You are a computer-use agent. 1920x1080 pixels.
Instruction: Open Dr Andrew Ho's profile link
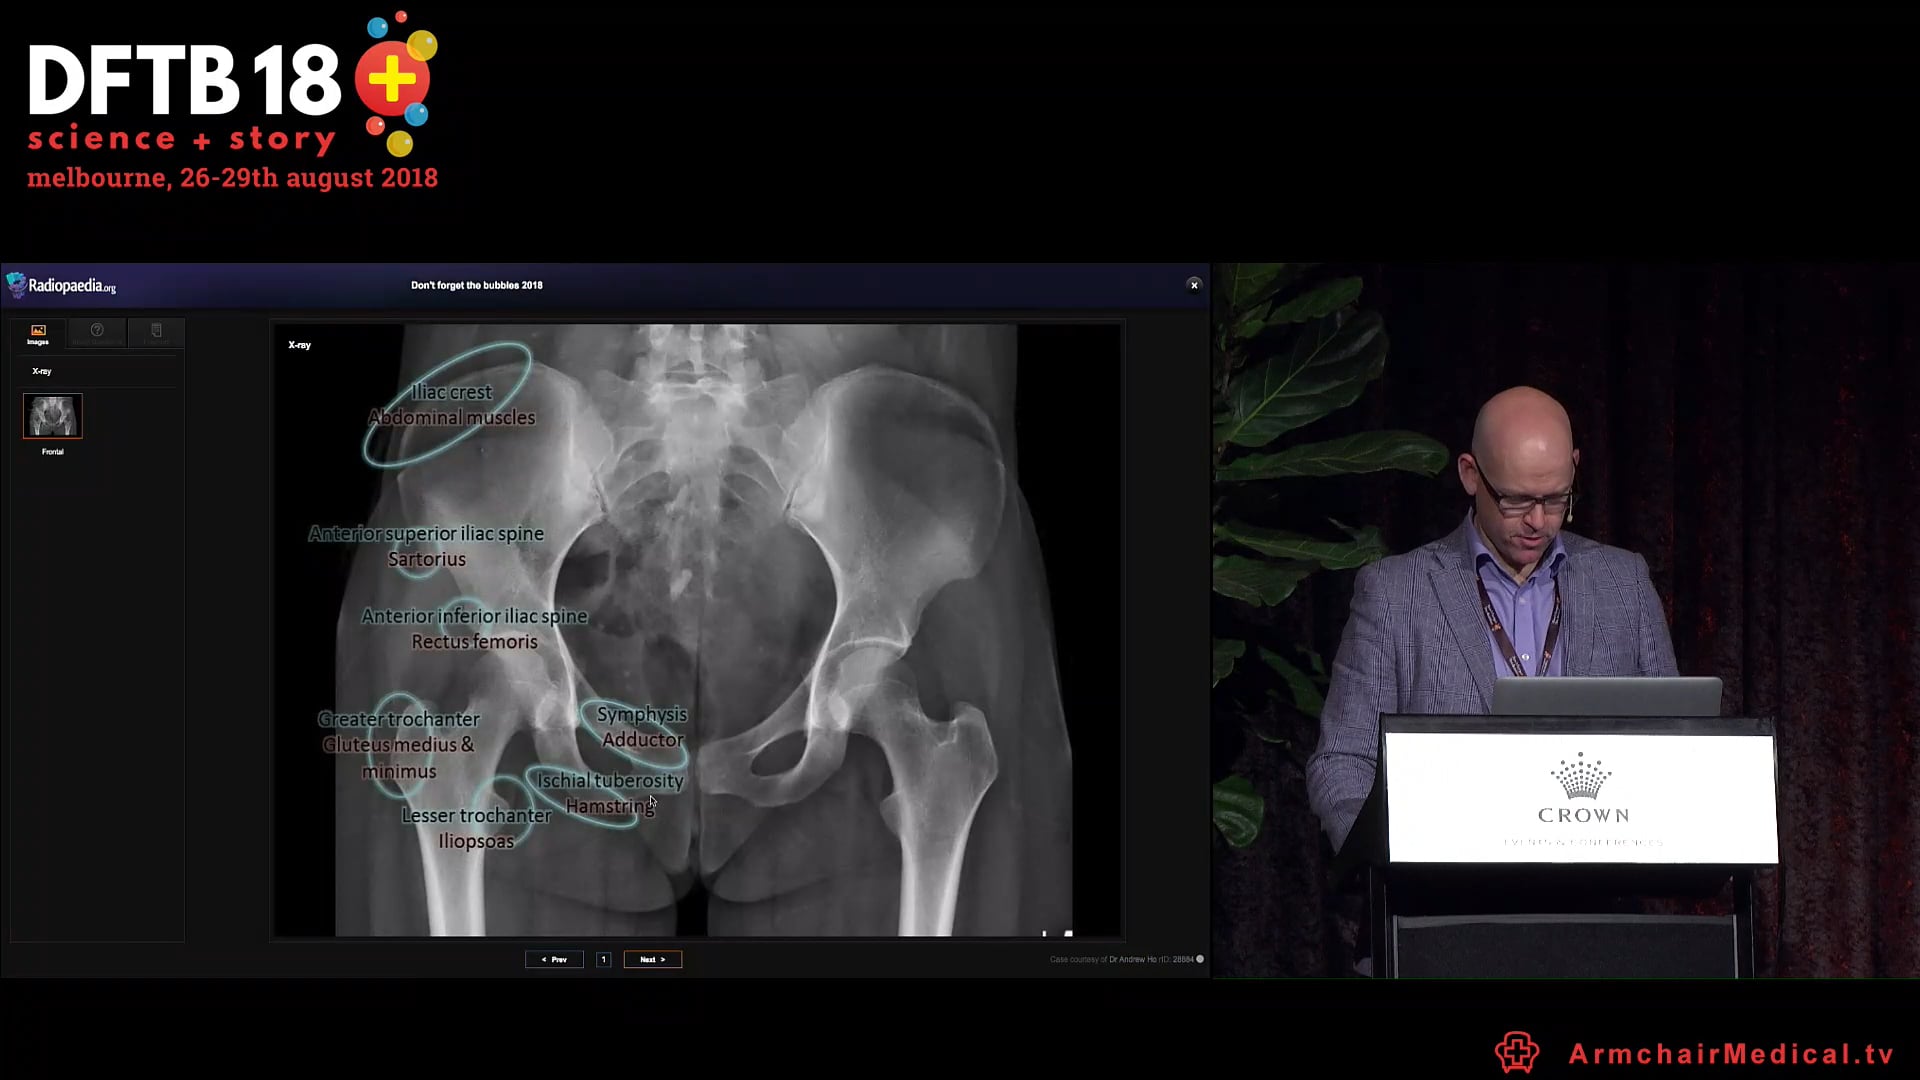pyautogui.click(x=1128, y=960)
